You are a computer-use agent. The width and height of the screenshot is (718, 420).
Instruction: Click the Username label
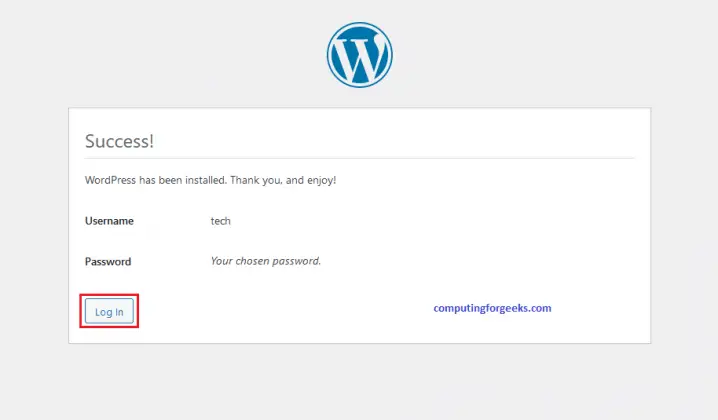(x=109, y=221)
